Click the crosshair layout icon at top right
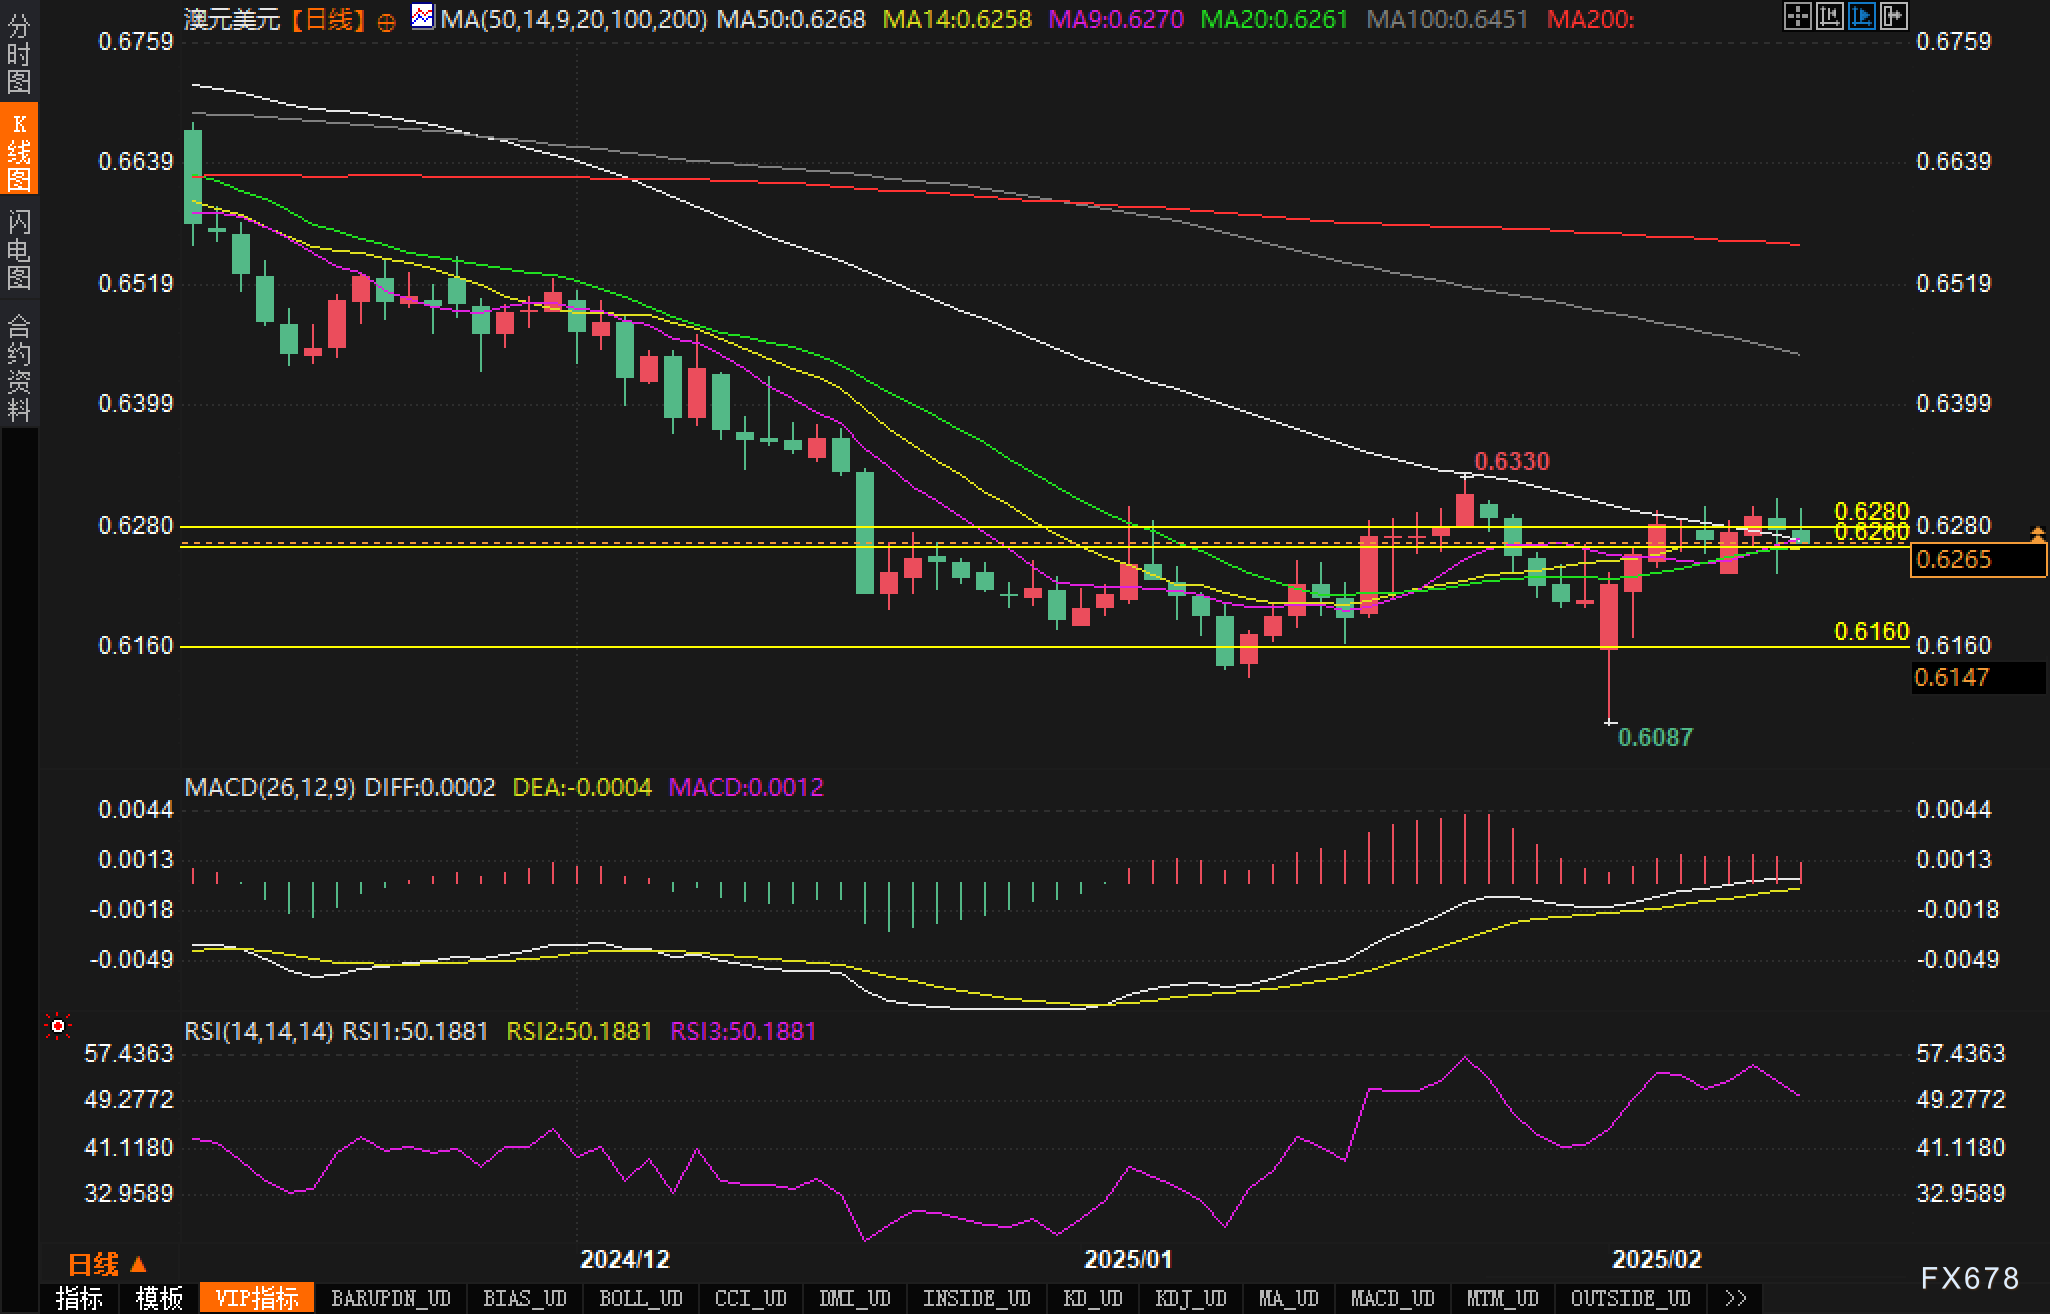Image resolution: width=2050 pixels, height=1314 pixels. pyautogui.click(x=1797, y=16)
